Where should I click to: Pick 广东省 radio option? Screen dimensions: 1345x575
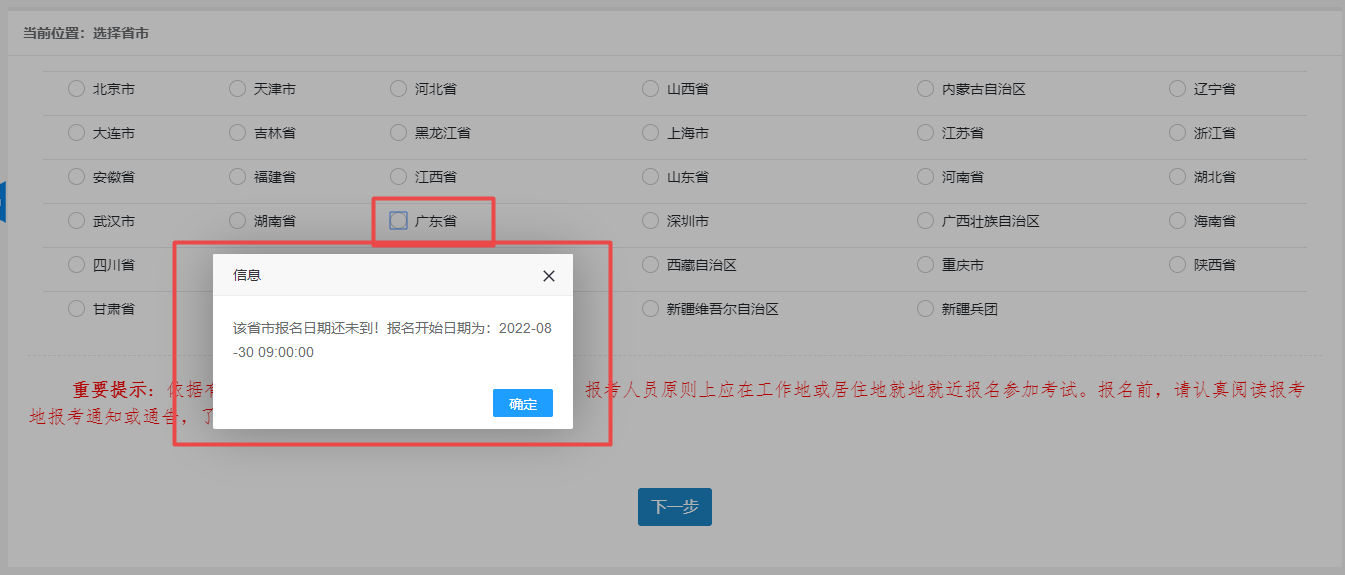[398, 221]
